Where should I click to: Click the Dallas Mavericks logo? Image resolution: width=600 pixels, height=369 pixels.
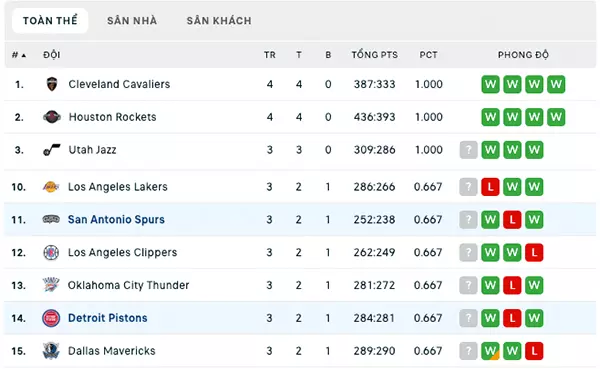[x=51, y=351]
